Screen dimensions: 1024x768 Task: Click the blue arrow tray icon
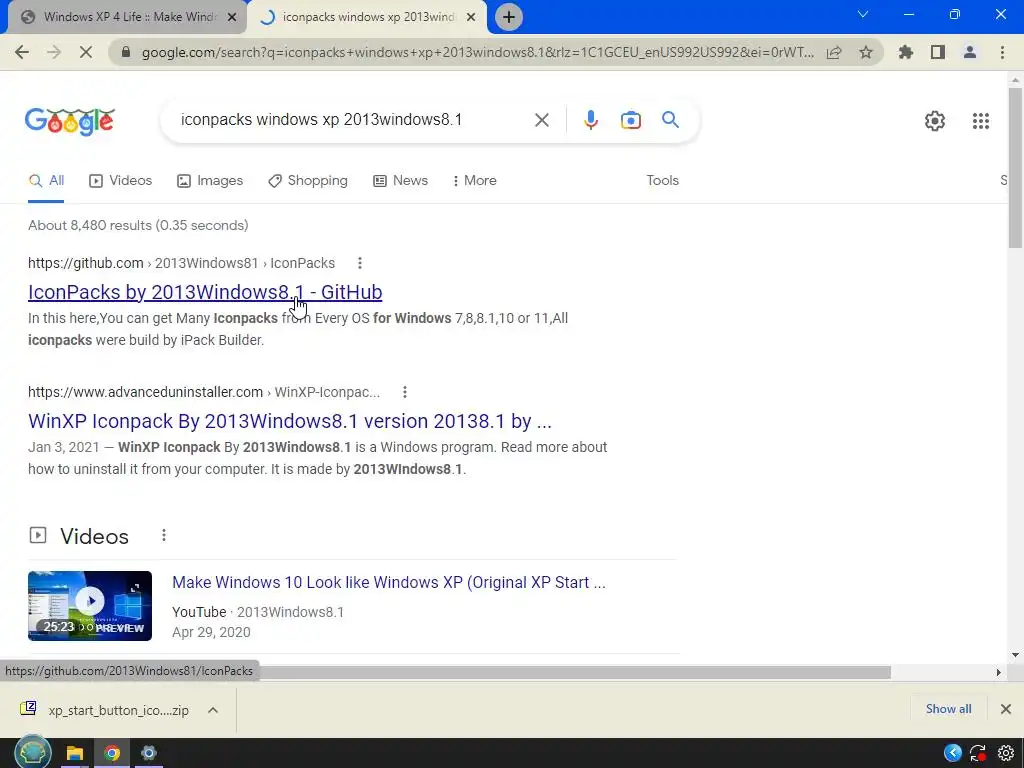[953, 753]
